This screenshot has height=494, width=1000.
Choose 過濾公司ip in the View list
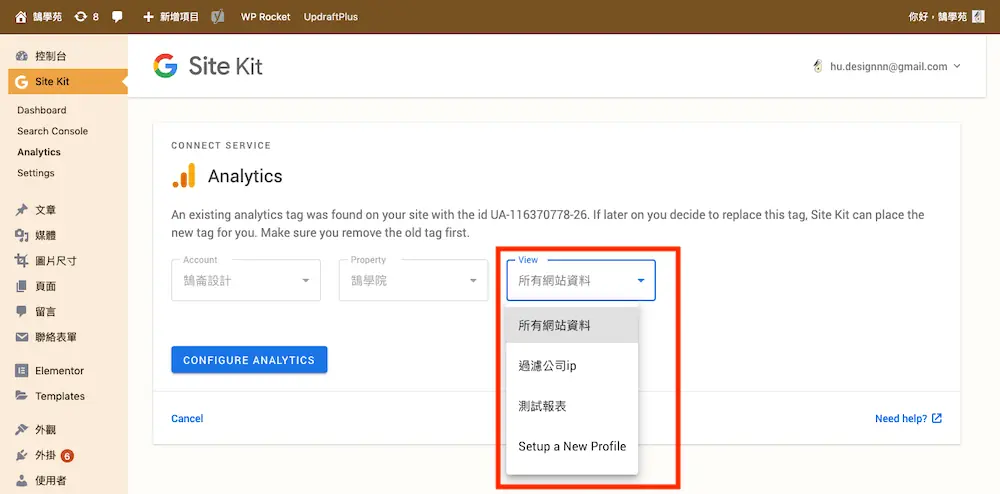(572, 366)
